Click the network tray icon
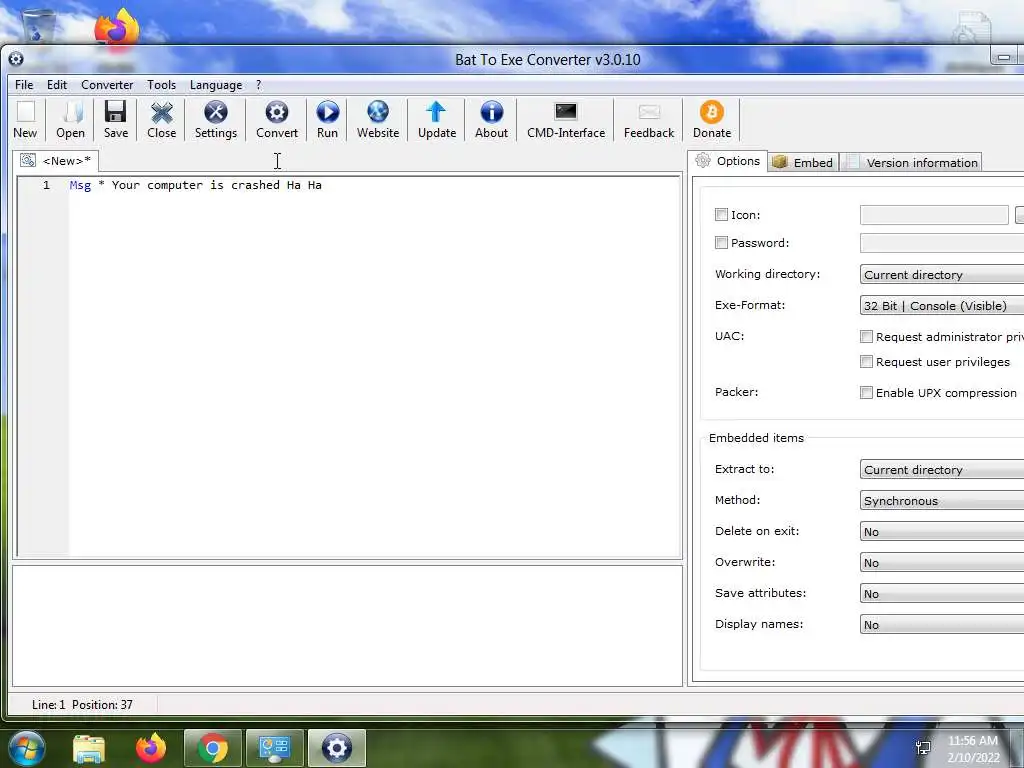Viewport: 1024px width, 768px height. click(x=923, y=748)
